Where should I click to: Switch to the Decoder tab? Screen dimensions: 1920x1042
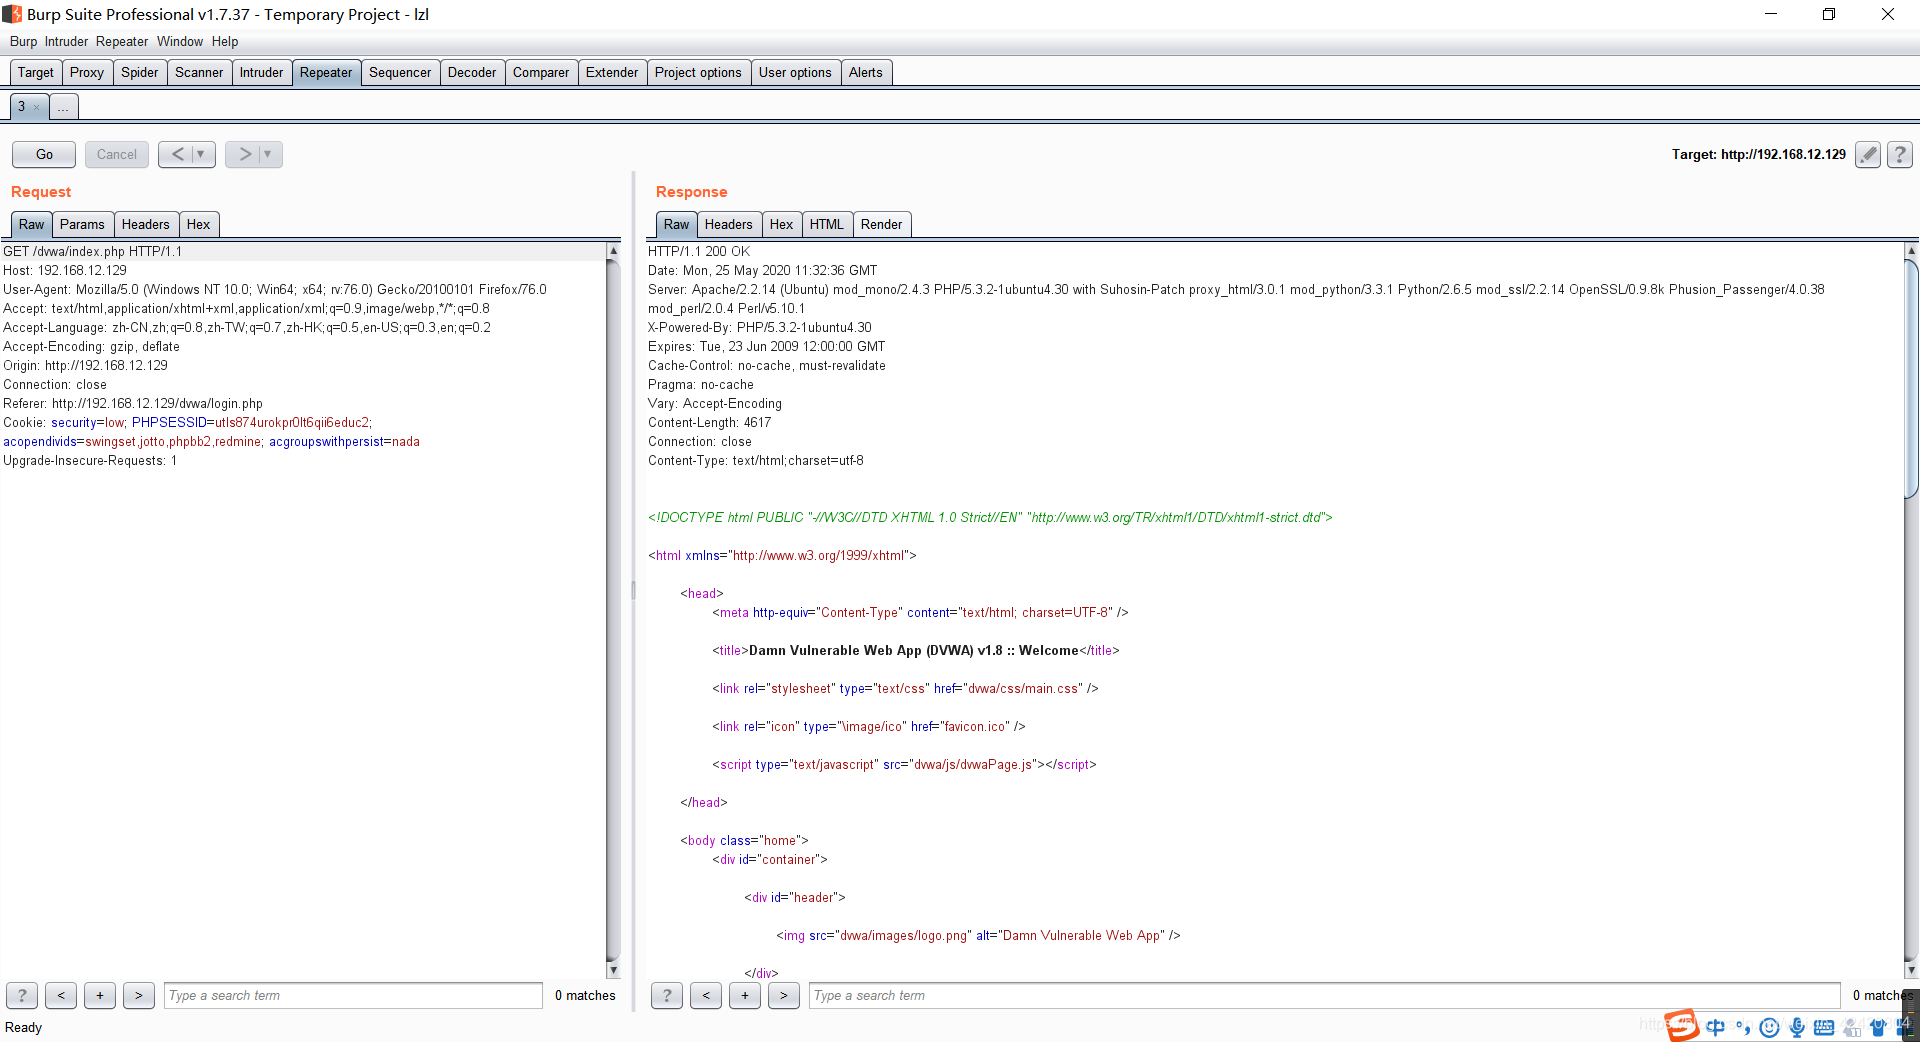point(472,72)
